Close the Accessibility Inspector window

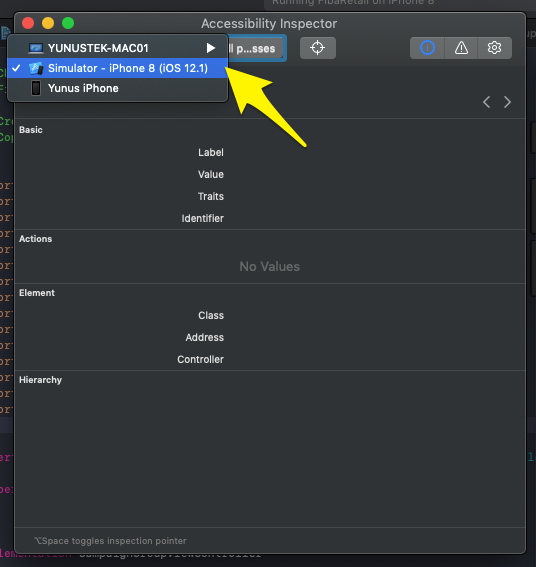click(28, 23)
